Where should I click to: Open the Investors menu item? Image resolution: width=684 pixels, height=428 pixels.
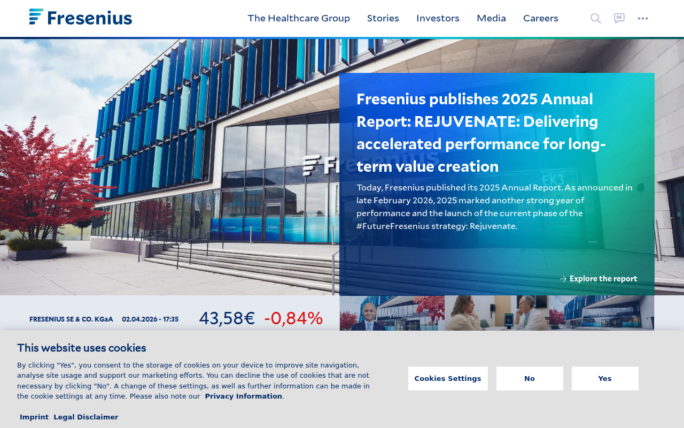pos(437,18)
